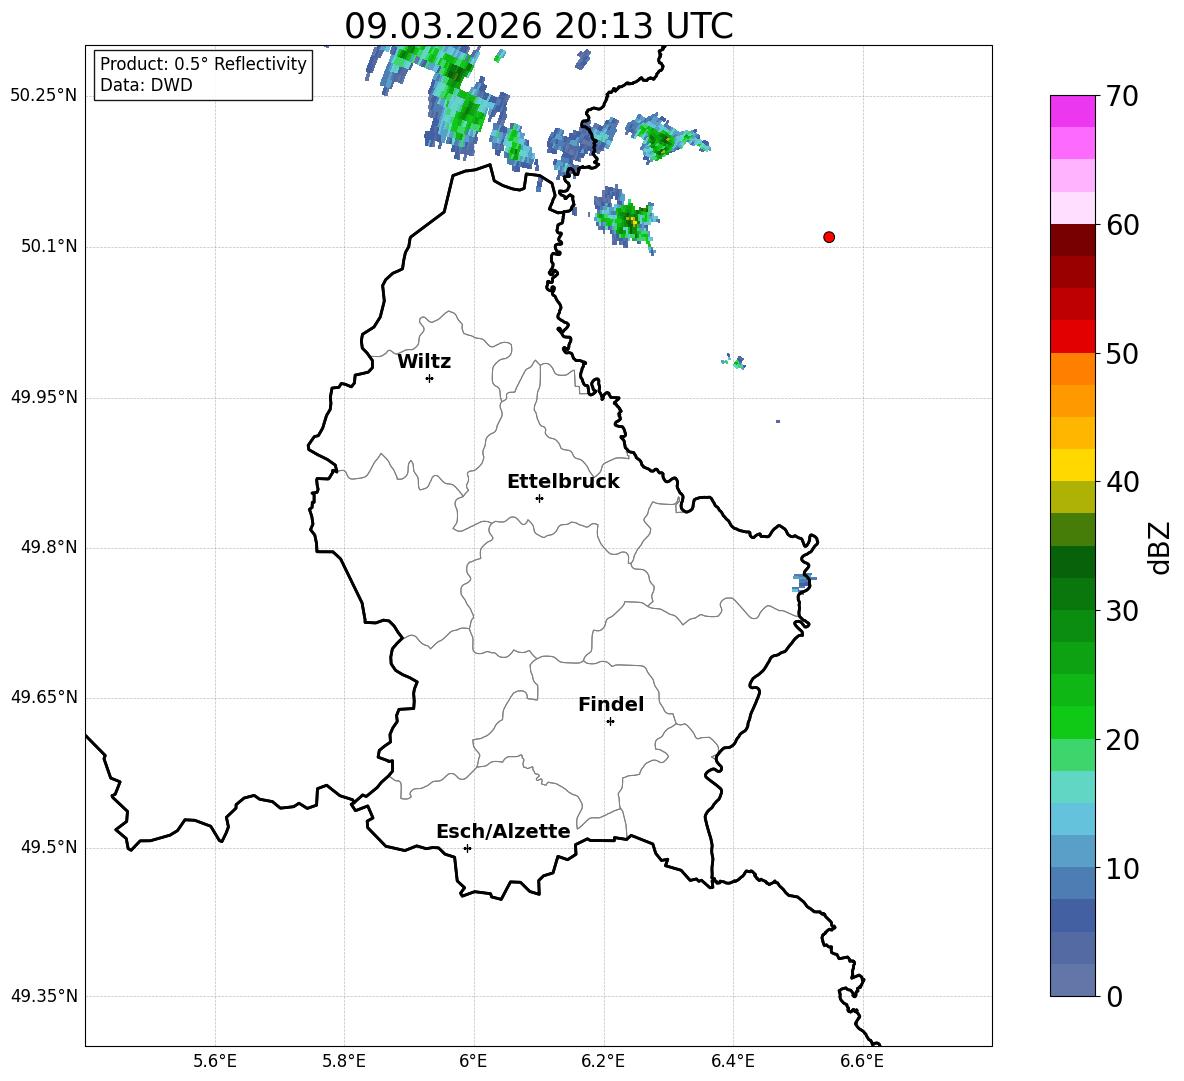Click the tiny green echo near 6.4°E 49.98°N

[x=735, y=362]
